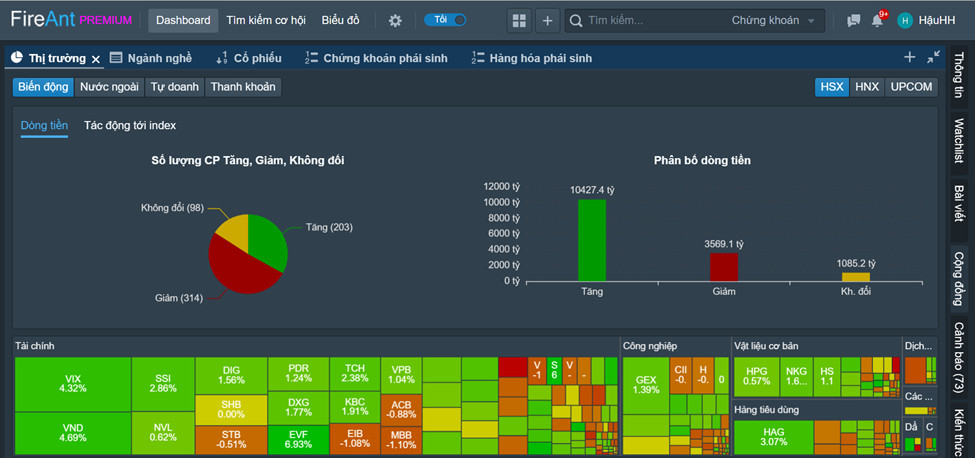Expand the Watchlist side panel
Image resolution: width=975 pixels, height=458 pixels.
pos(960,141)
